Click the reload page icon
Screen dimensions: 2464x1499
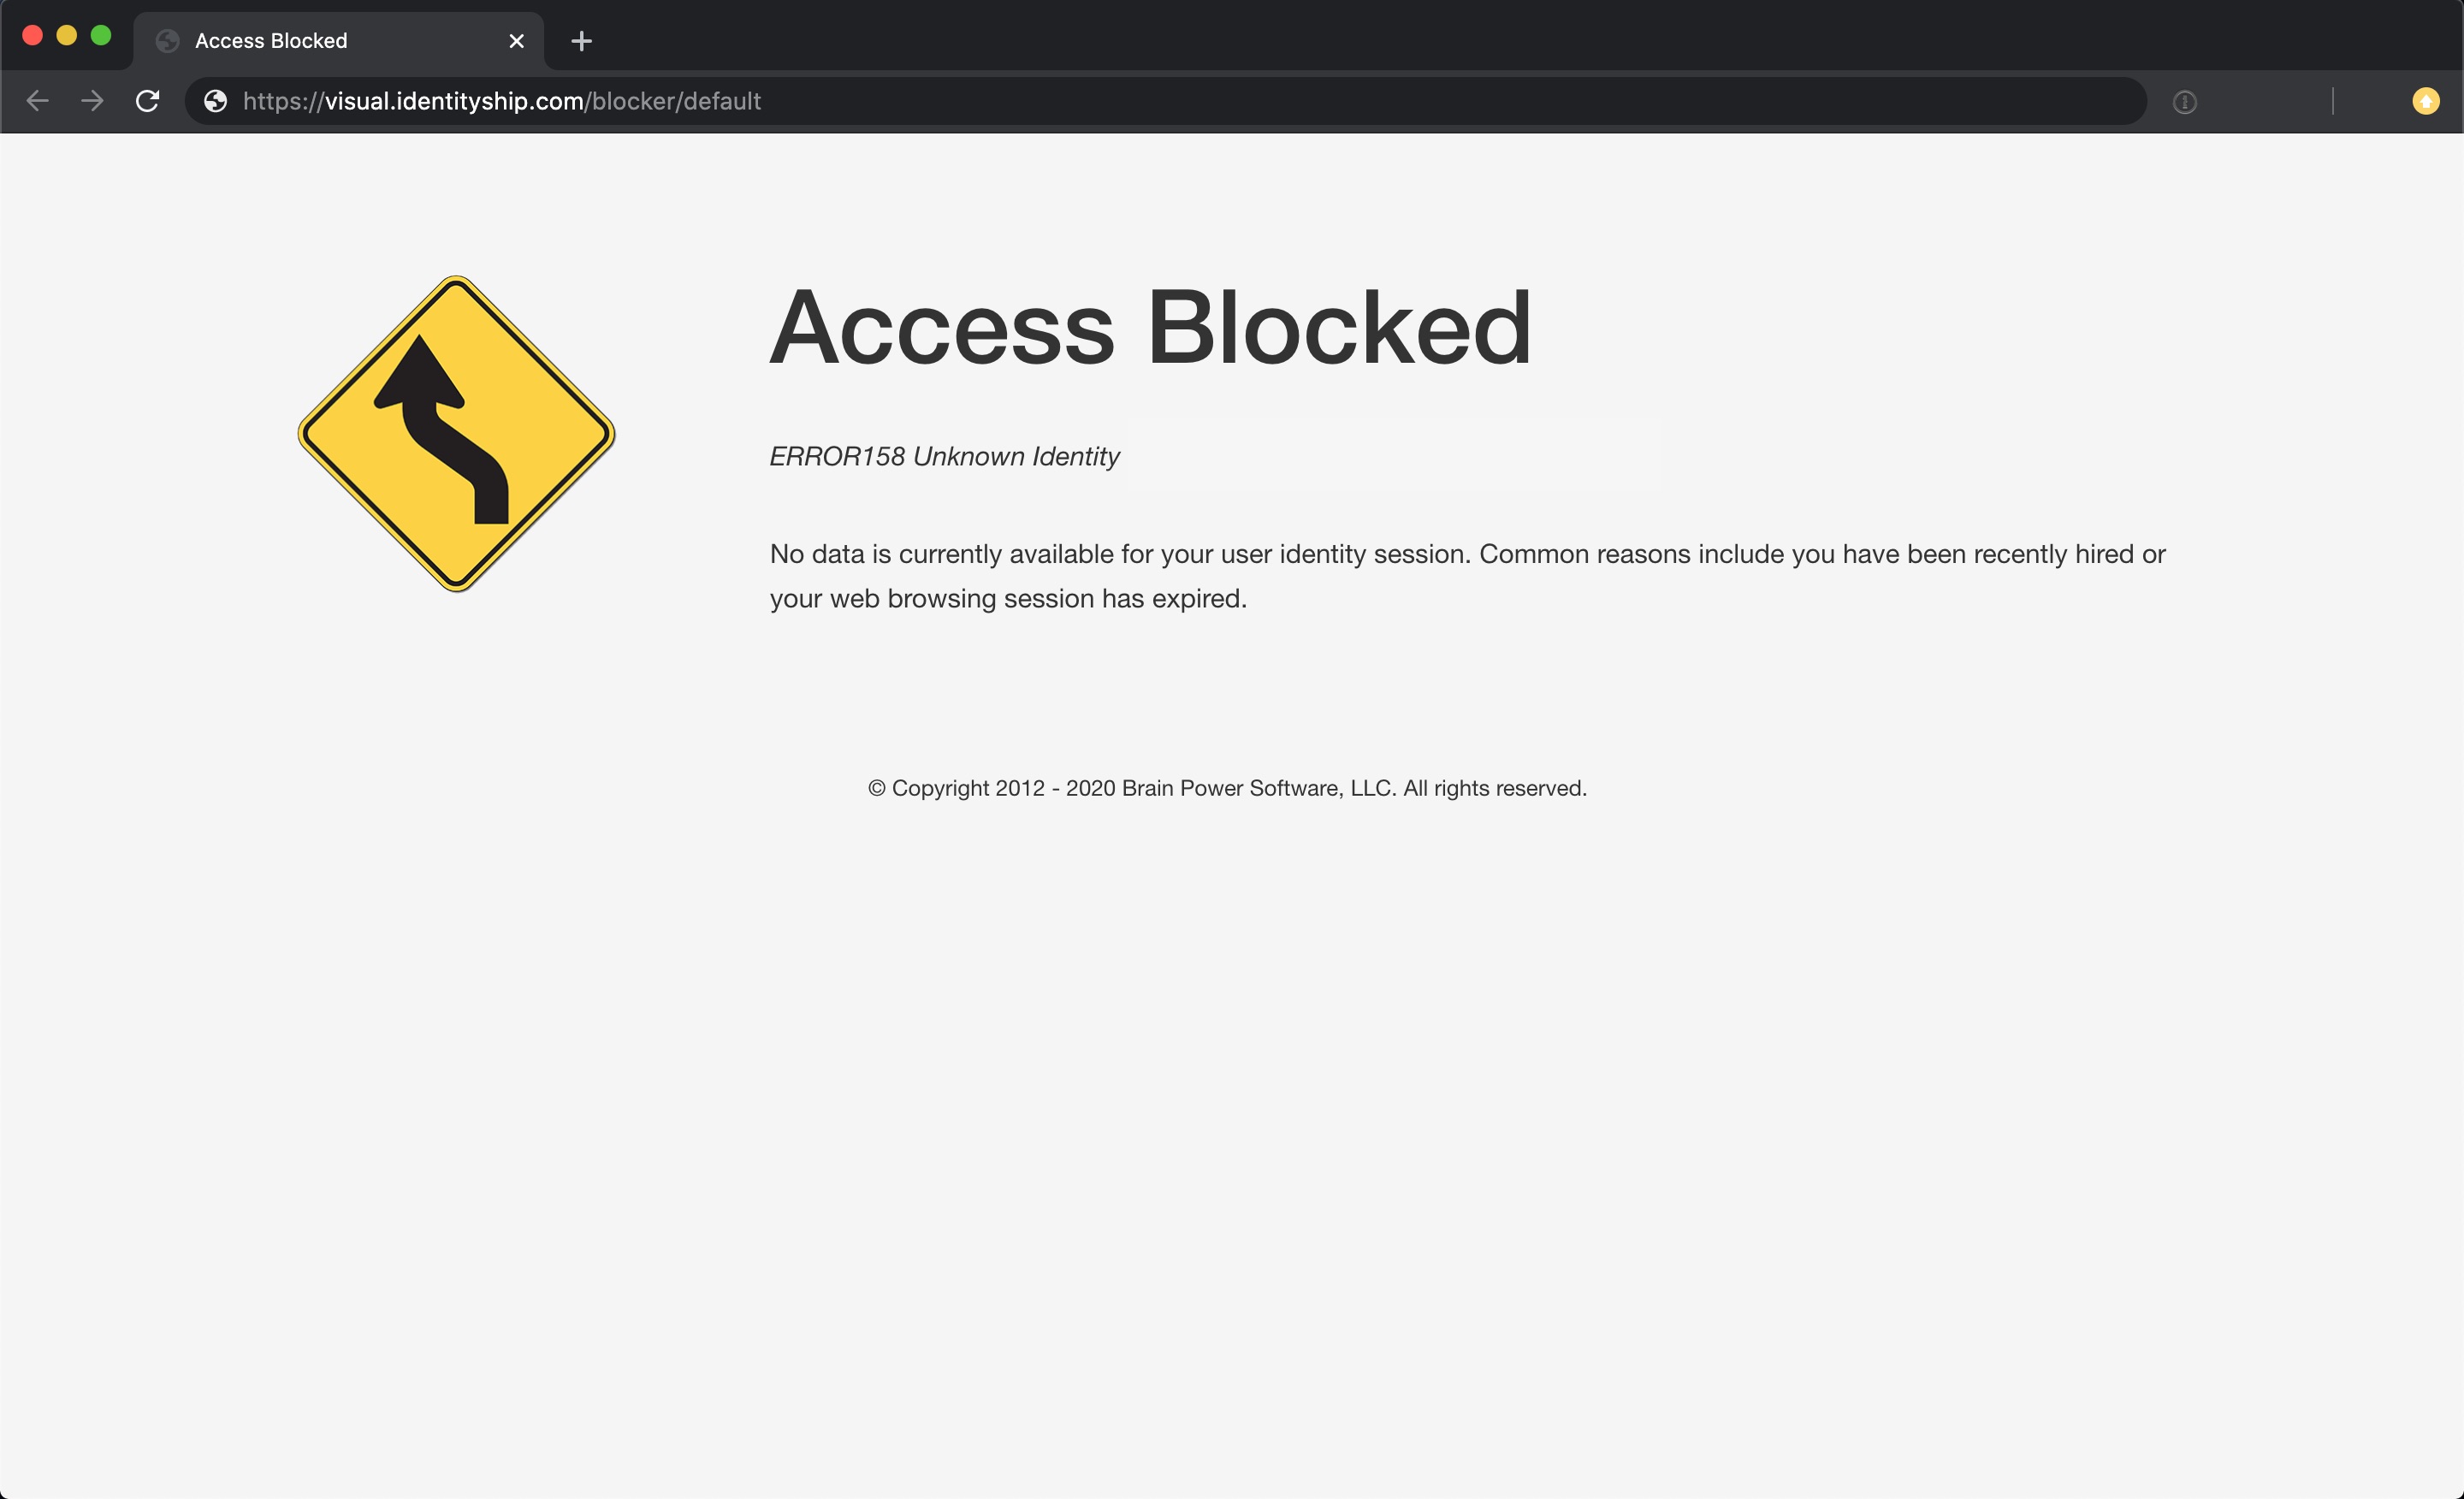(x=147, y=101)
